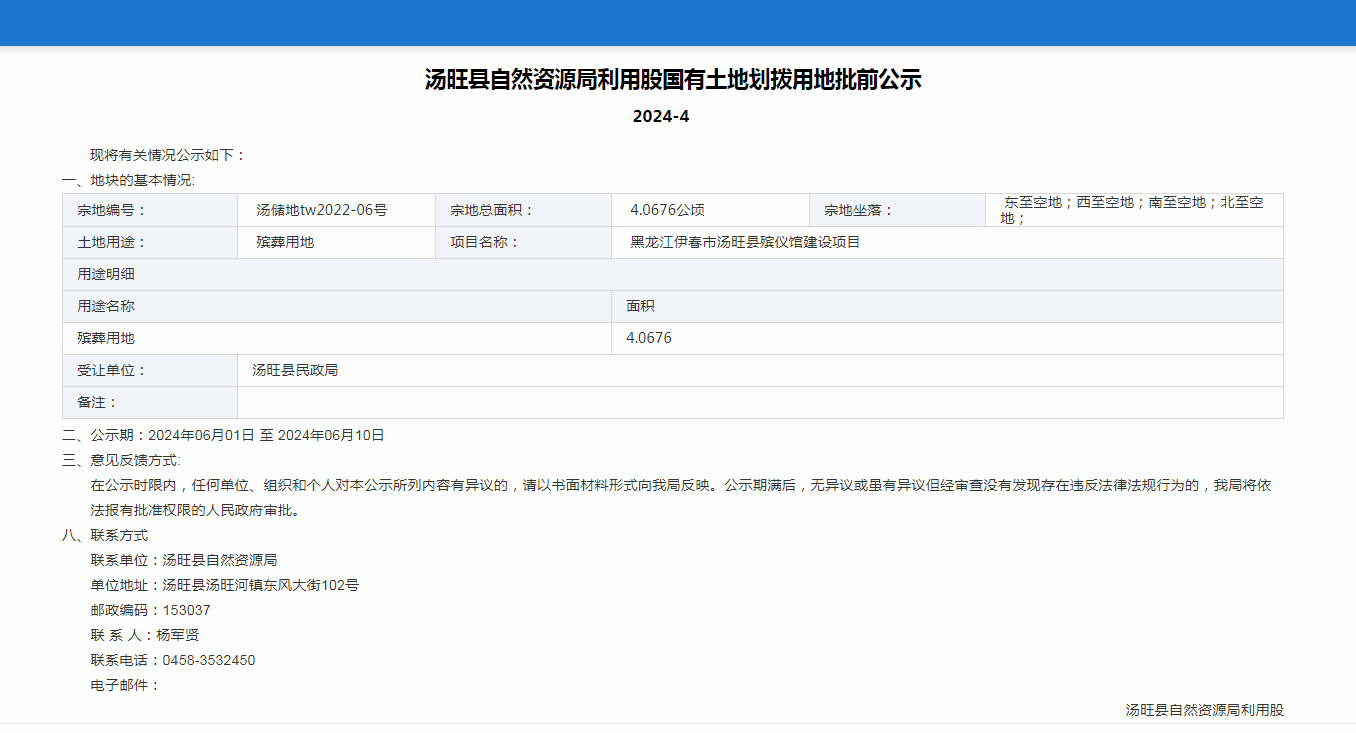Select the parcel number 汤储地tw2022-06号
This screenshot has height=733, width=1356.
322,210
